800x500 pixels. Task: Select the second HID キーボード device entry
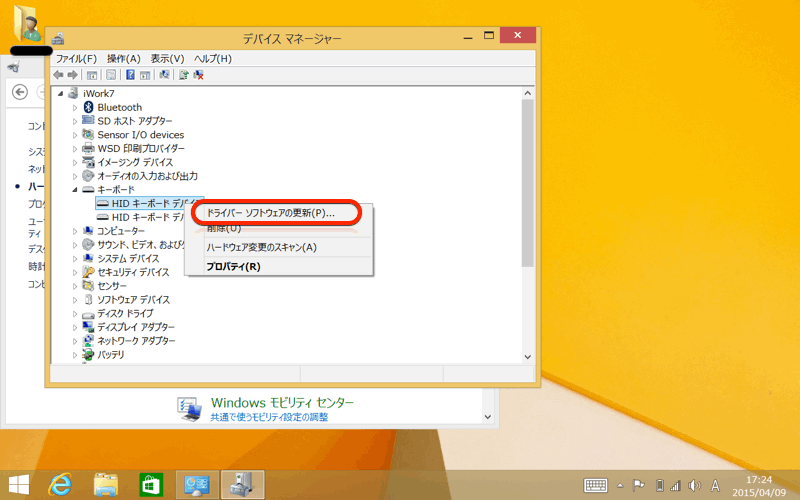click(145, 217)
